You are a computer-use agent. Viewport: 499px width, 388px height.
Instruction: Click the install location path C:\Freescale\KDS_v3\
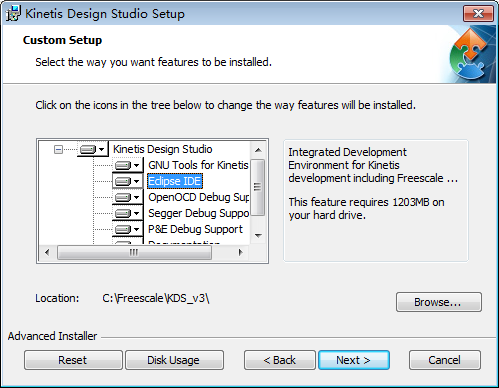(x=156, y=298)
